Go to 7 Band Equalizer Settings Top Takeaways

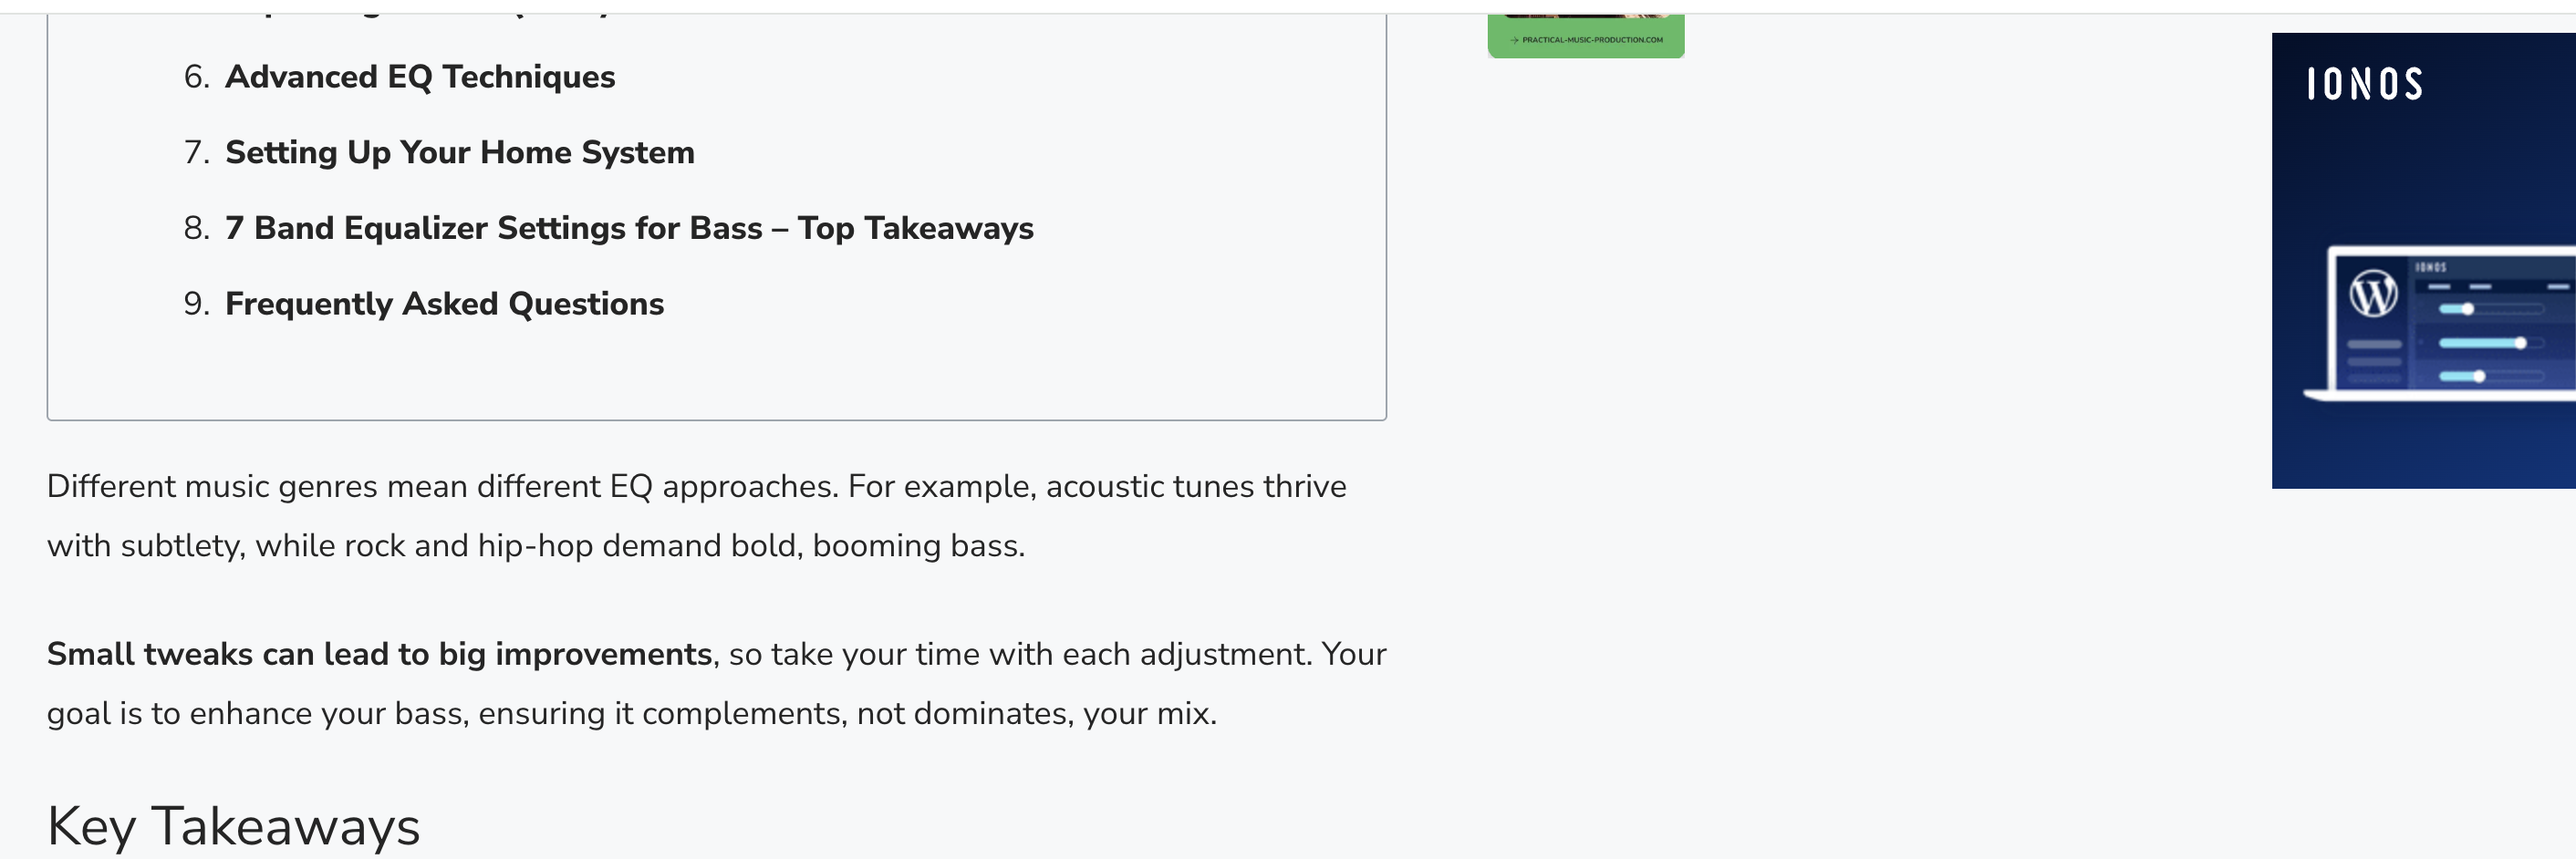click(x=629, y=228)
